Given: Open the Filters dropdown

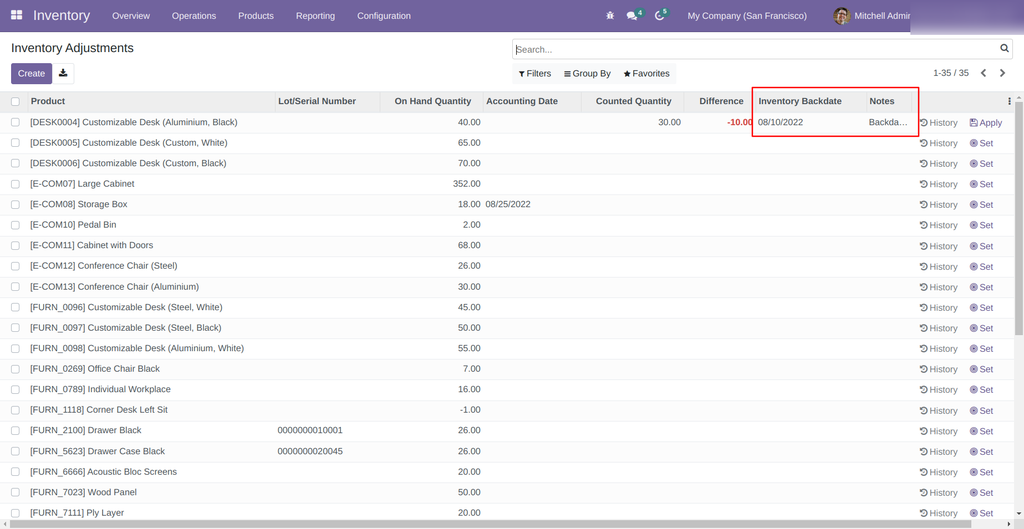Looking at the screenshot, I should [x=534, y=74].
